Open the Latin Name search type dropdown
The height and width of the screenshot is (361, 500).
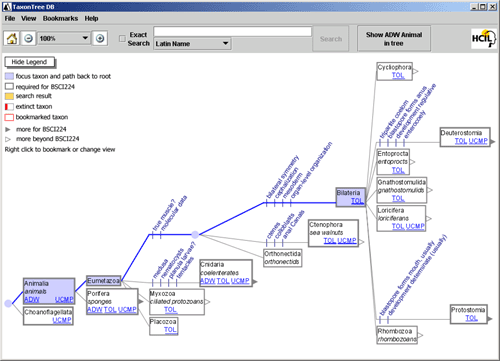[x=192, y=44]
